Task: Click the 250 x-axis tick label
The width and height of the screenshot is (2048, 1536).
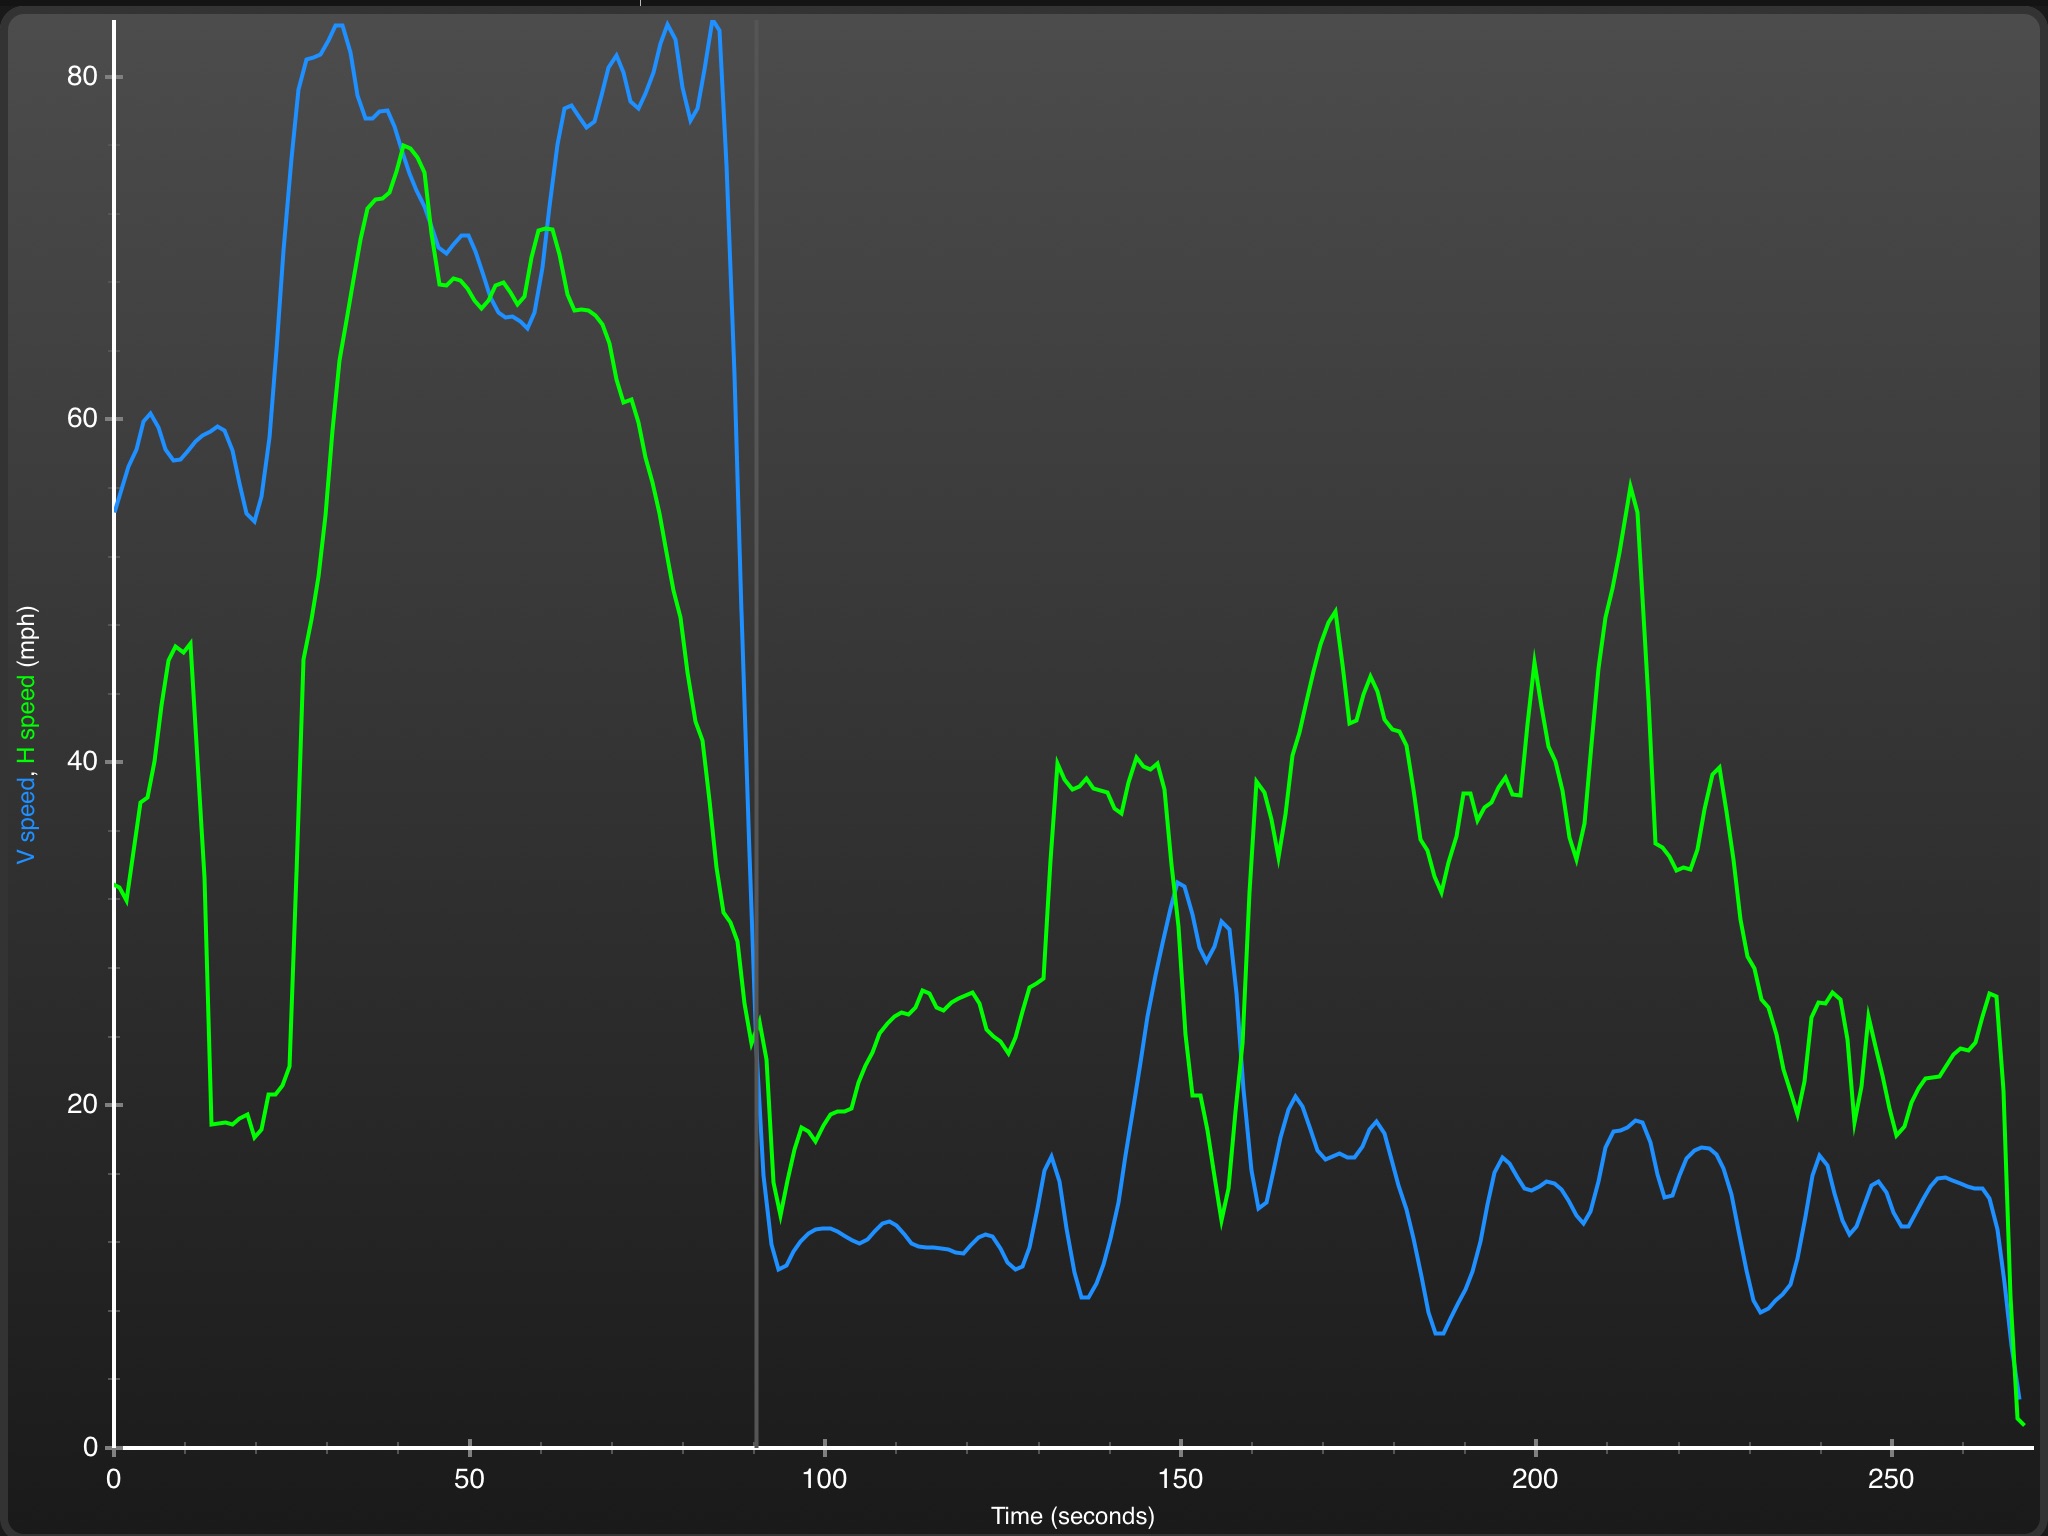Action: [x=1892, y=1479]
